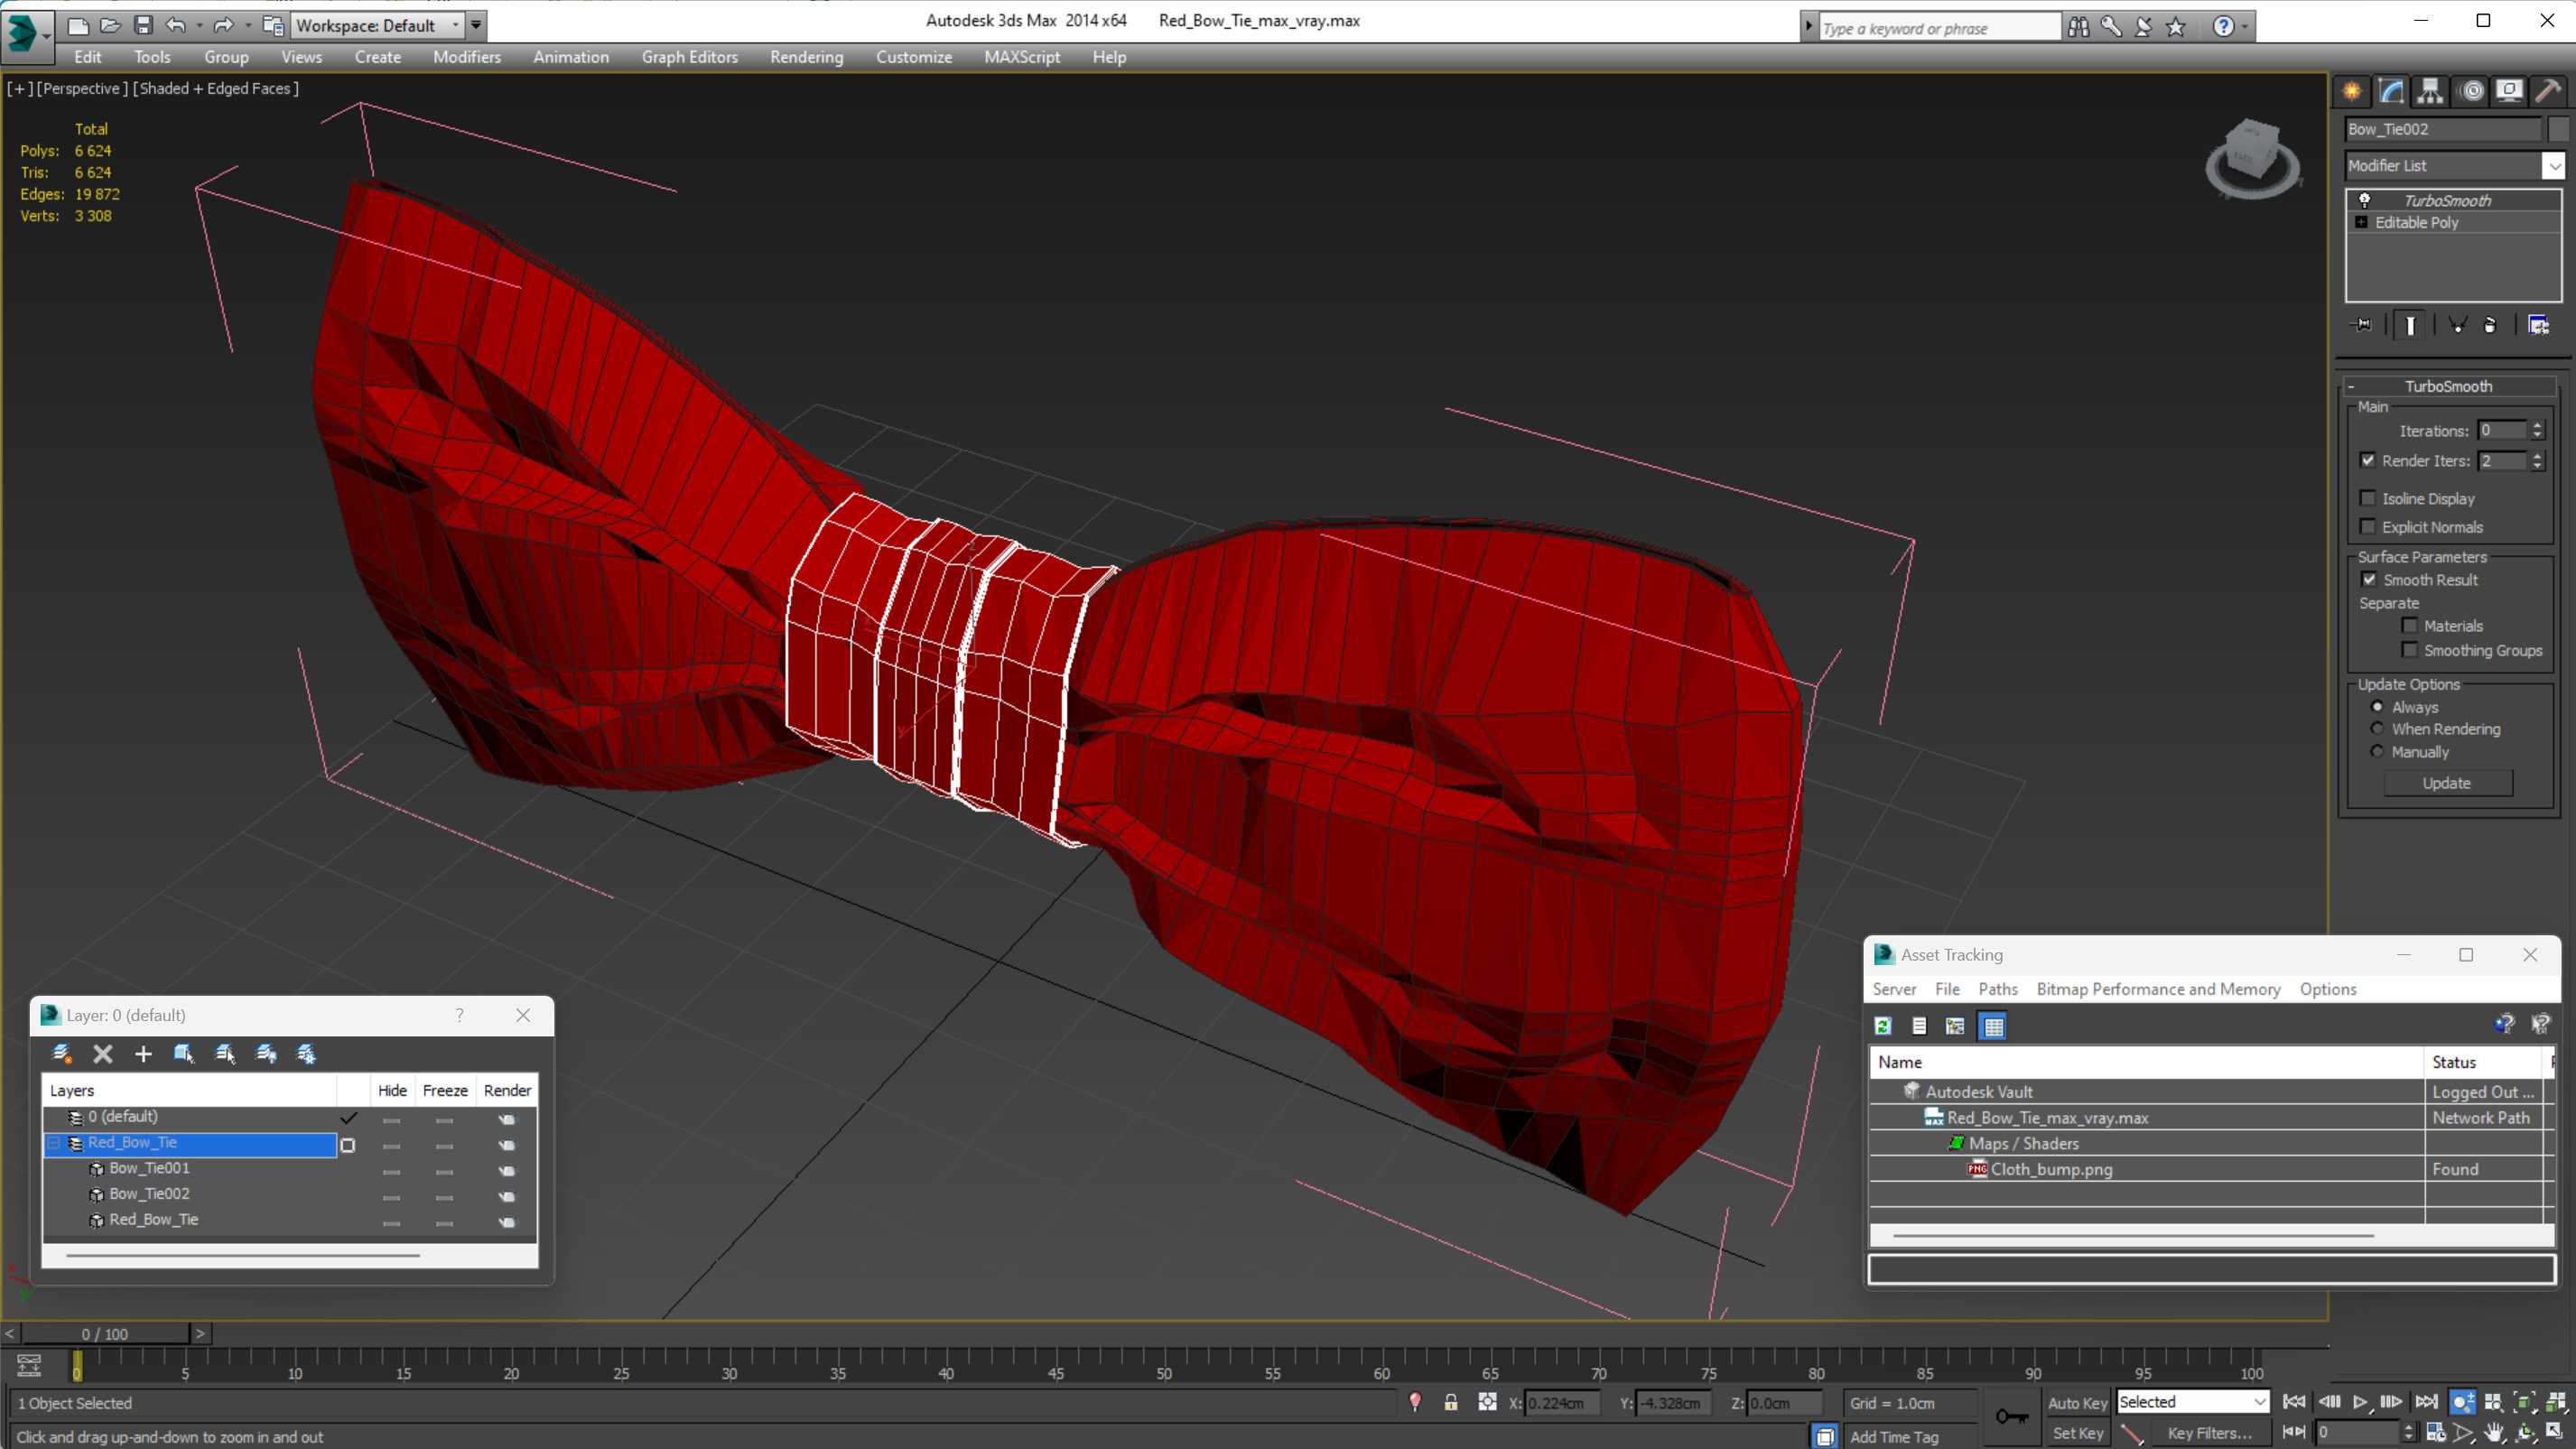Viewport: 2576px width, 1449px height.
Task: Click the Perspective viewport label
Action: [x=82, y=88]
